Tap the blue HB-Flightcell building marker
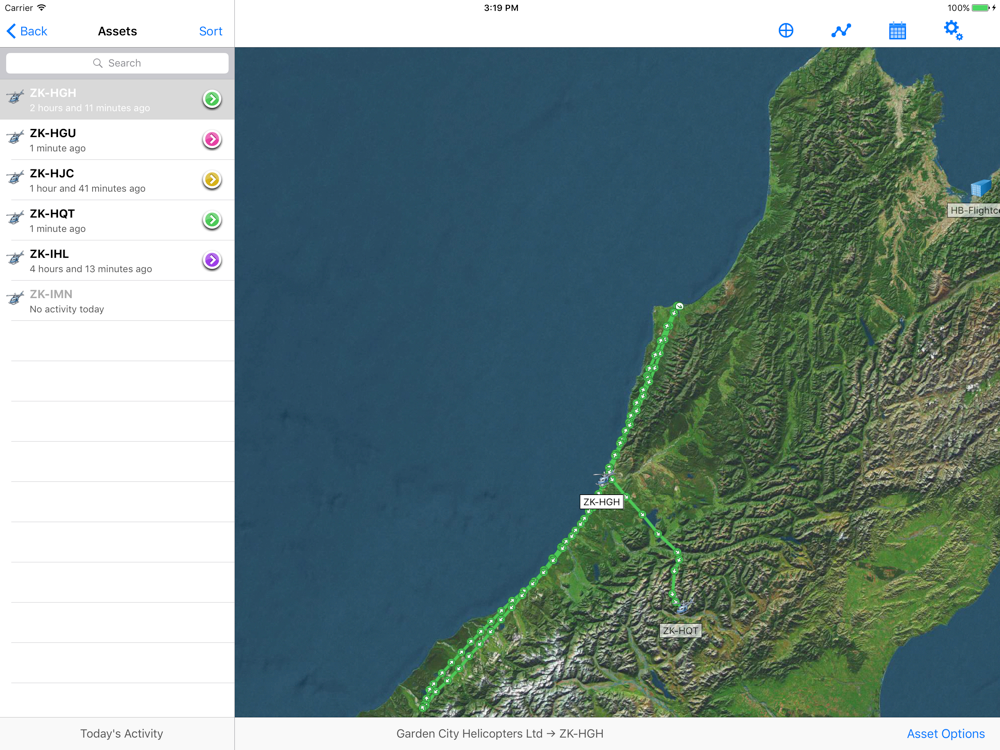This screenshot has height=750, width=1000. click(981, 188)
